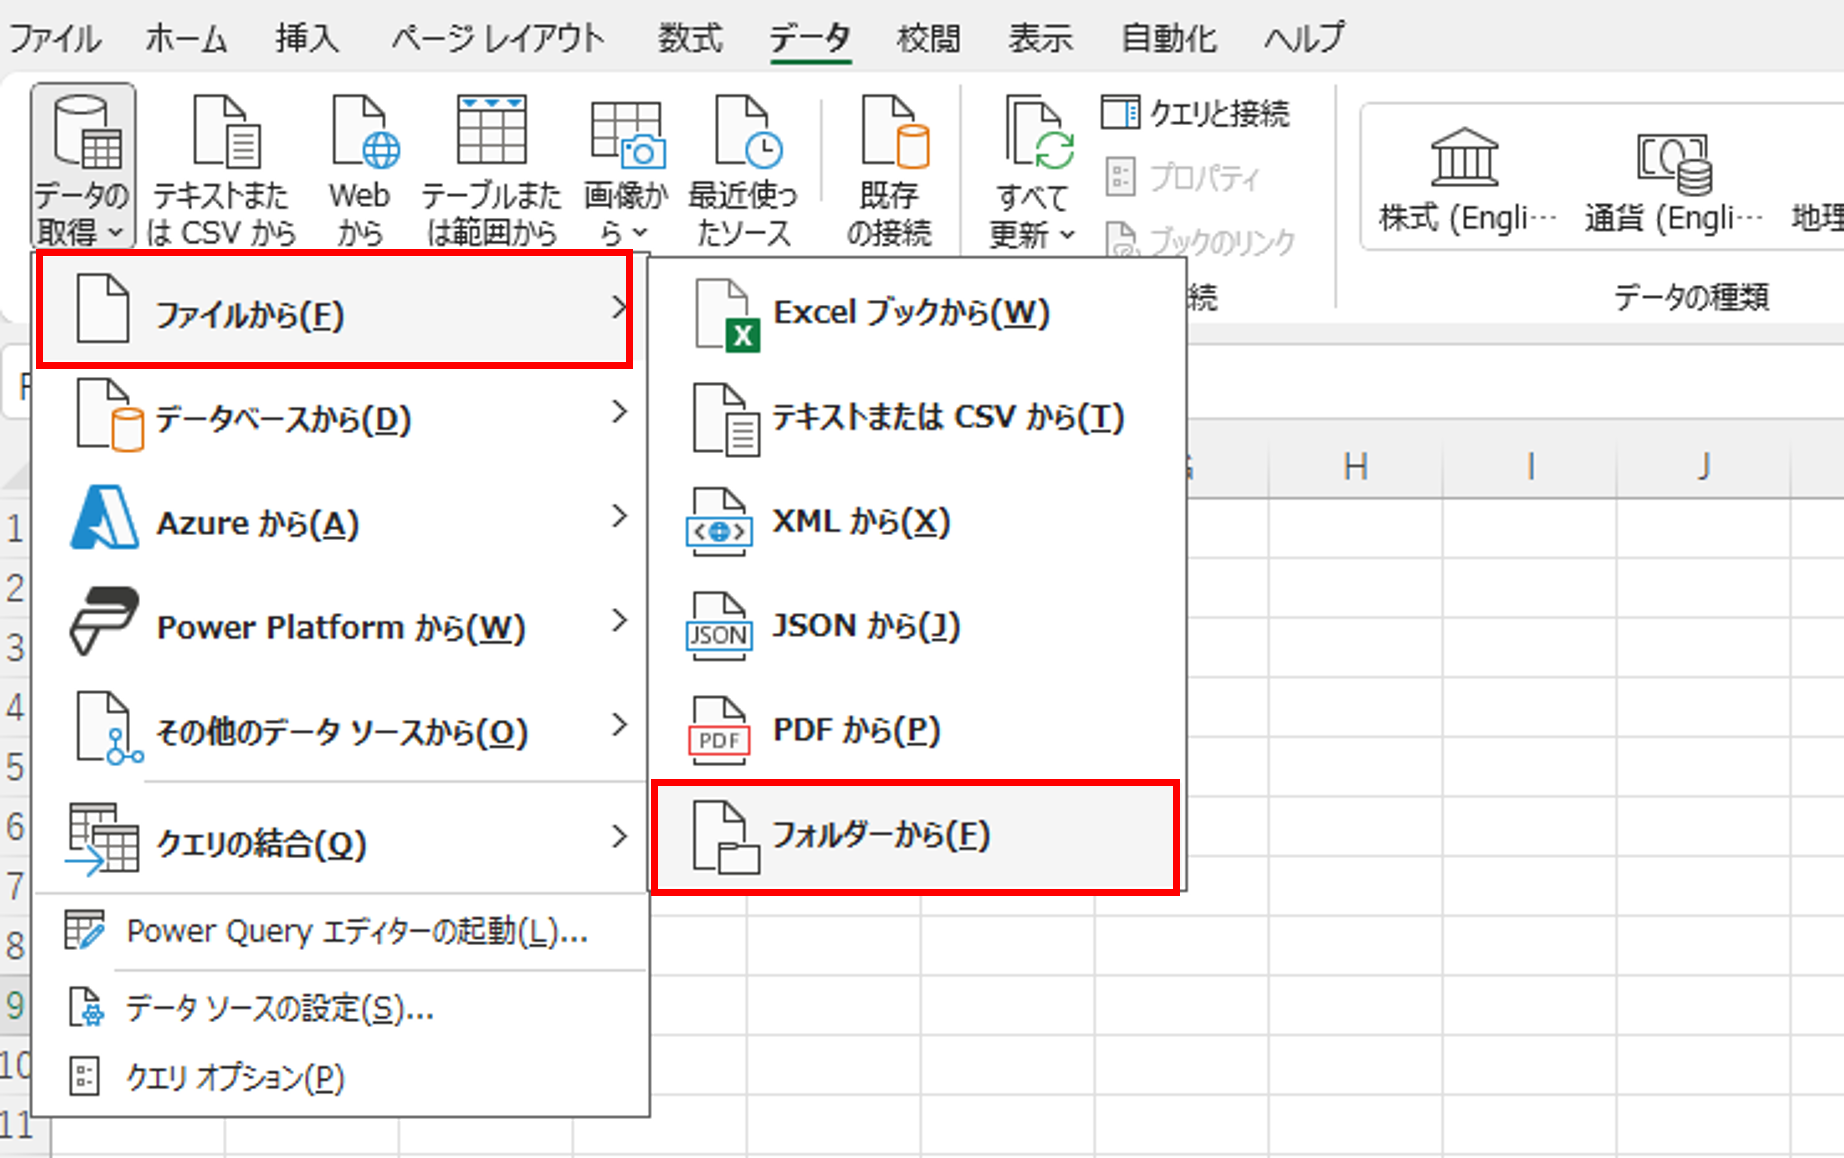Expand arrow next to Power Platform から(W)
This screenshot has width=1844, height=1158.
[620, 620]
